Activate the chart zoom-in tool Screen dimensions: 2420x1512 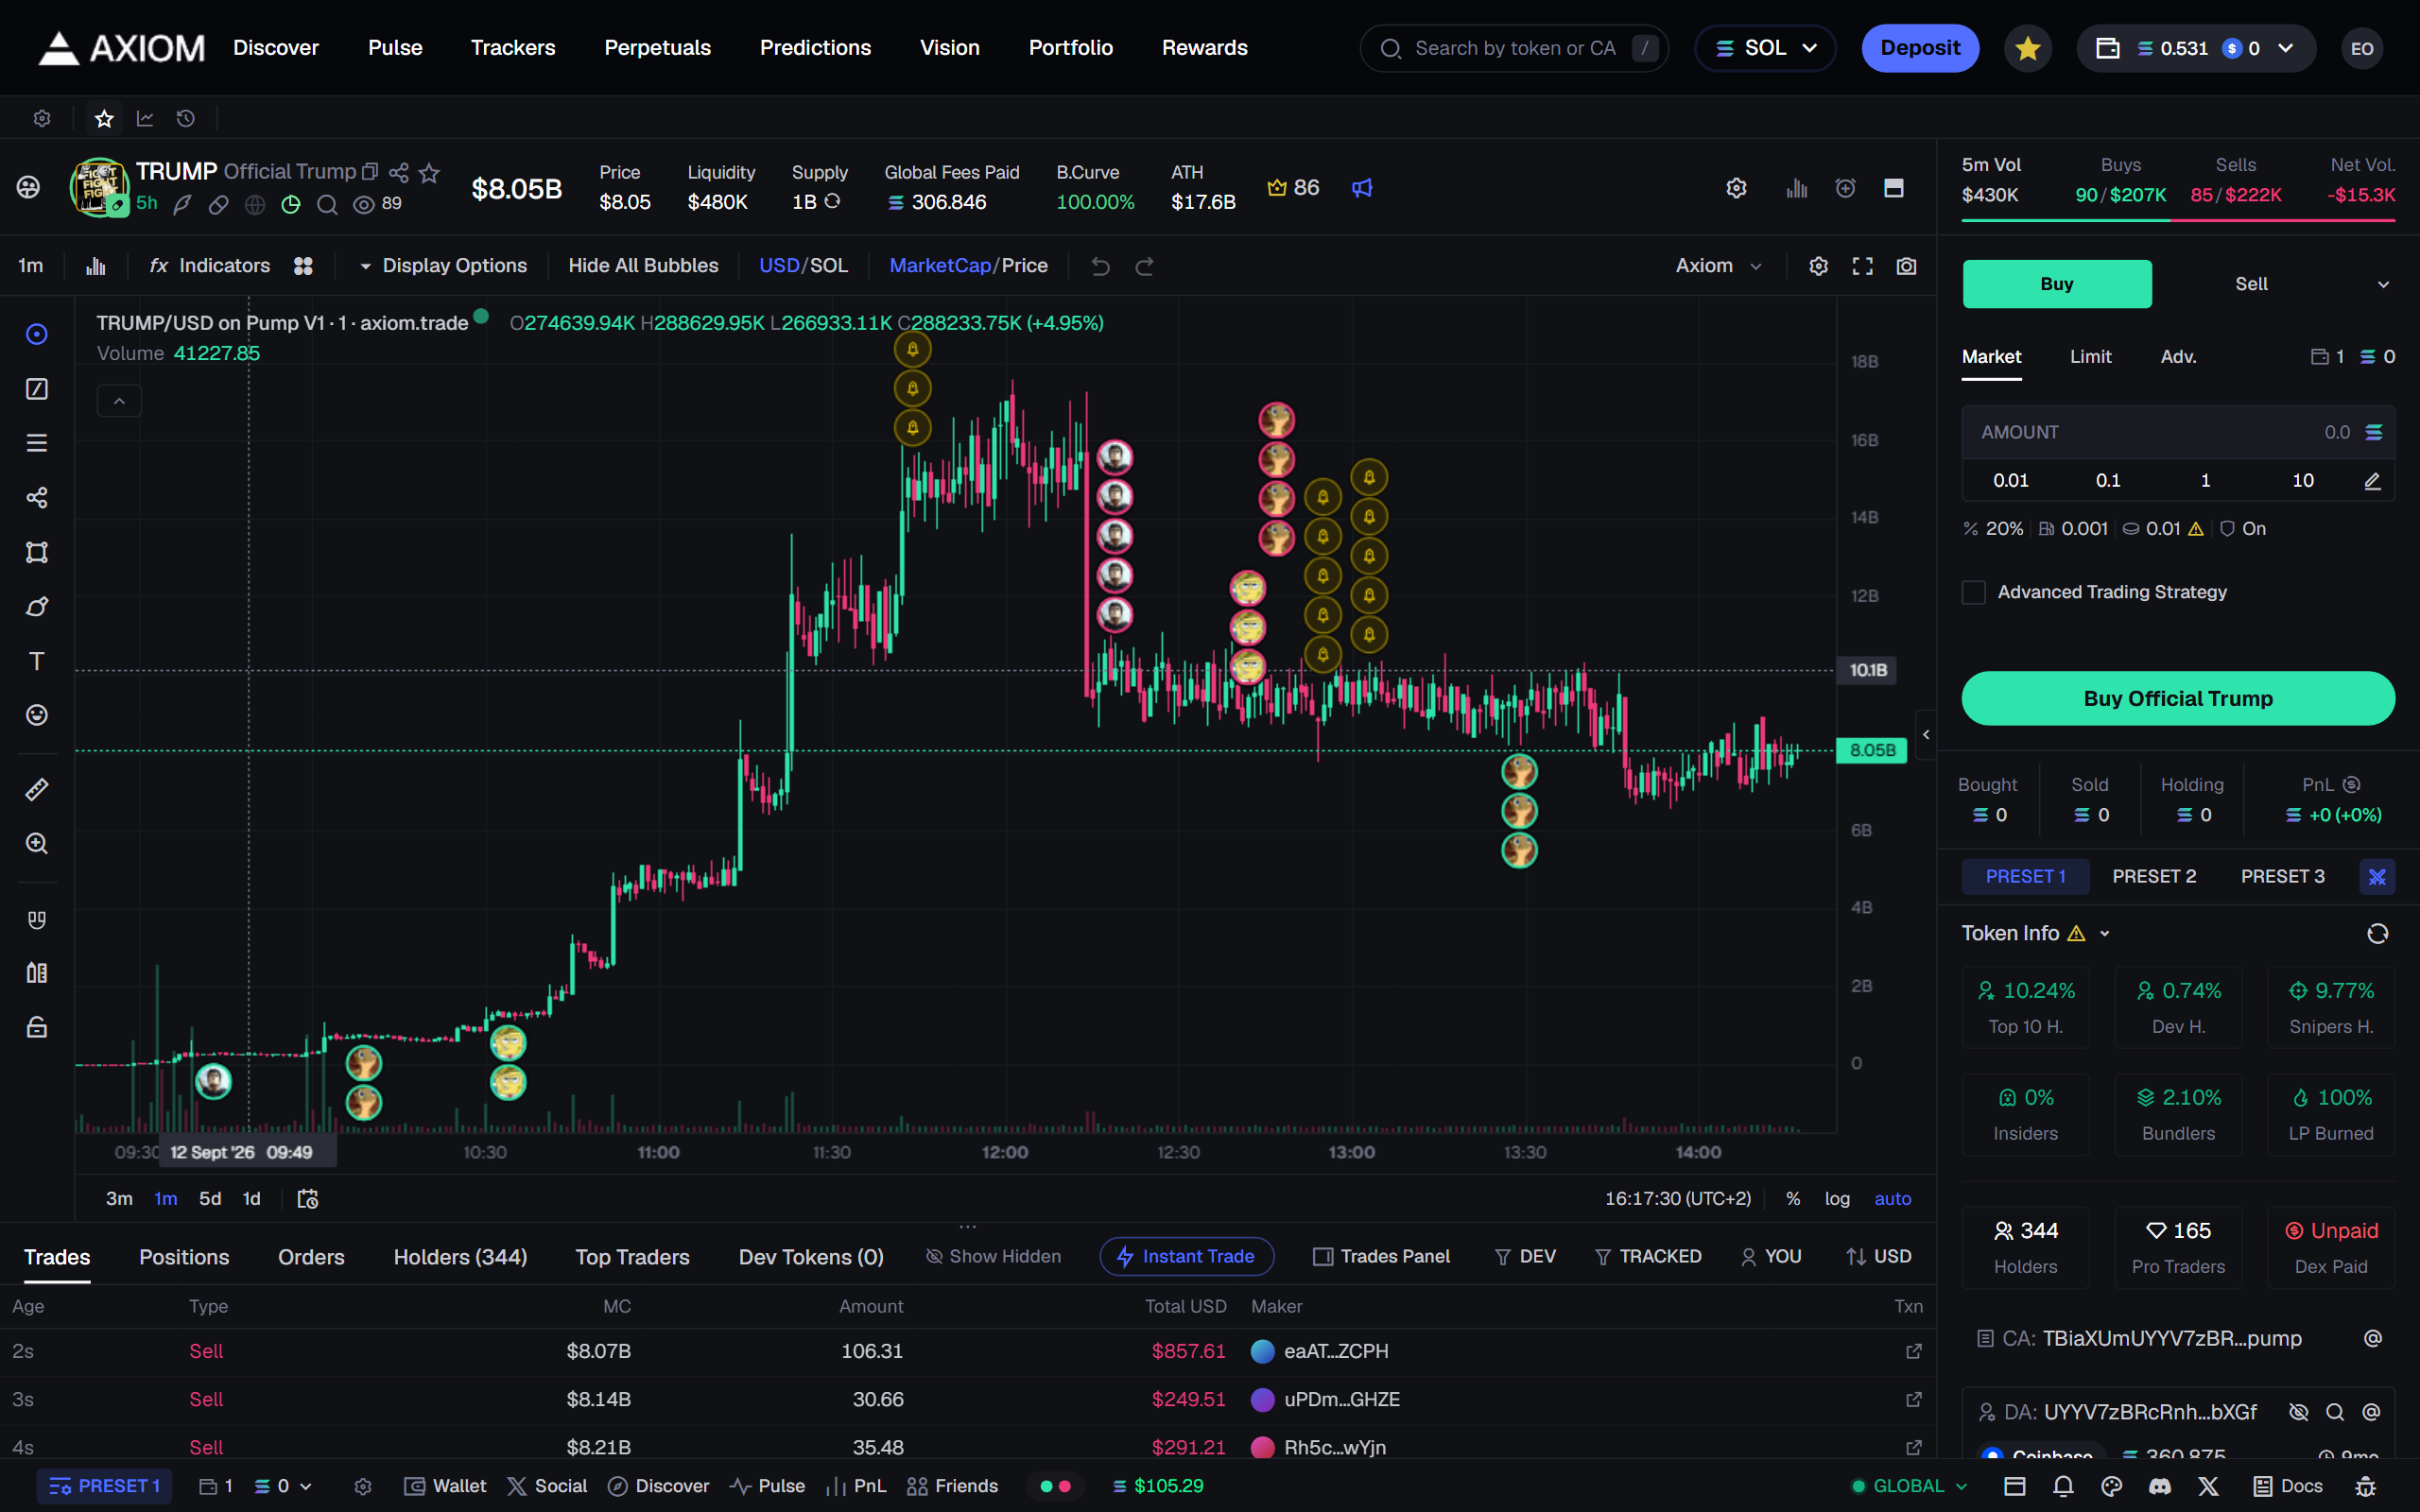(37, 844)
